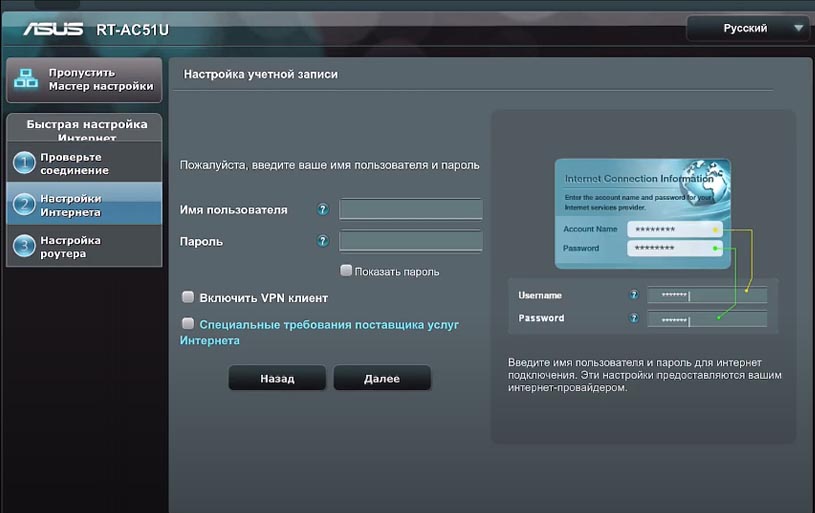Click help icon next to Имя пользователя
The image size is (815, 513).
322,210
